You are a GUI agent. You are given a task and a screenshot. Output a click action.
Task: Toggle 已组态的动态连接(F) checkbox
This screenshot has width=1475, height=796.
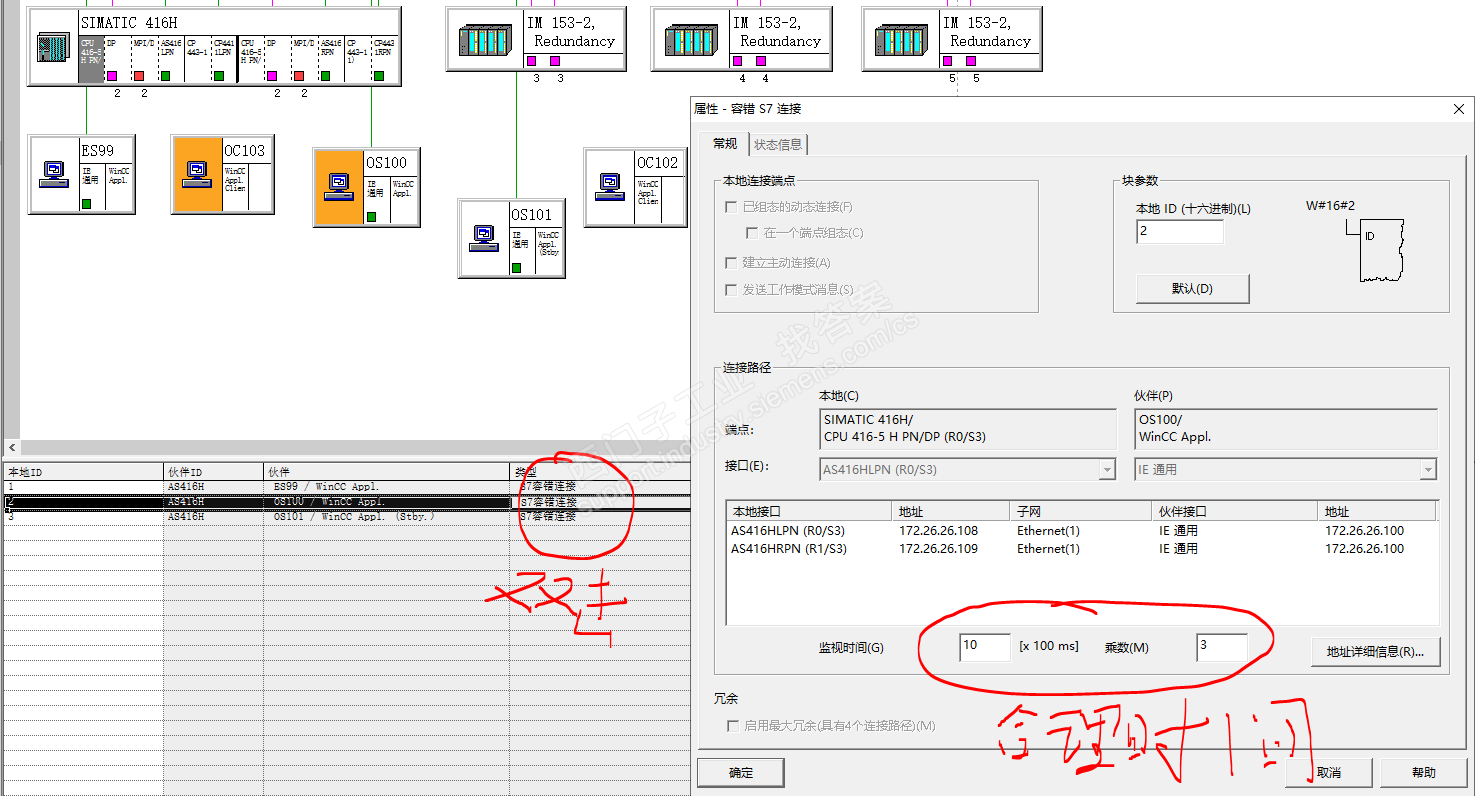[732, 207]
